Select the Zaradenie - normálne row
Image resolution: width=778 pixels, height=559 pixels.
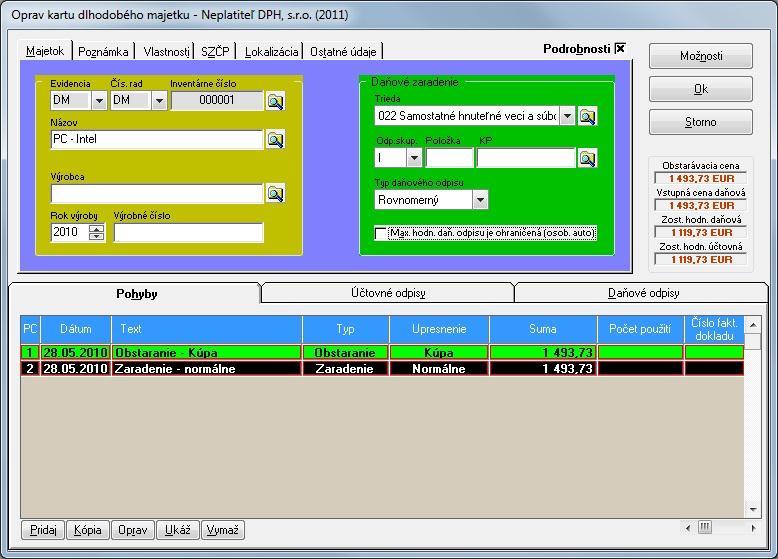pyautogui.click(x=382, y=369)
